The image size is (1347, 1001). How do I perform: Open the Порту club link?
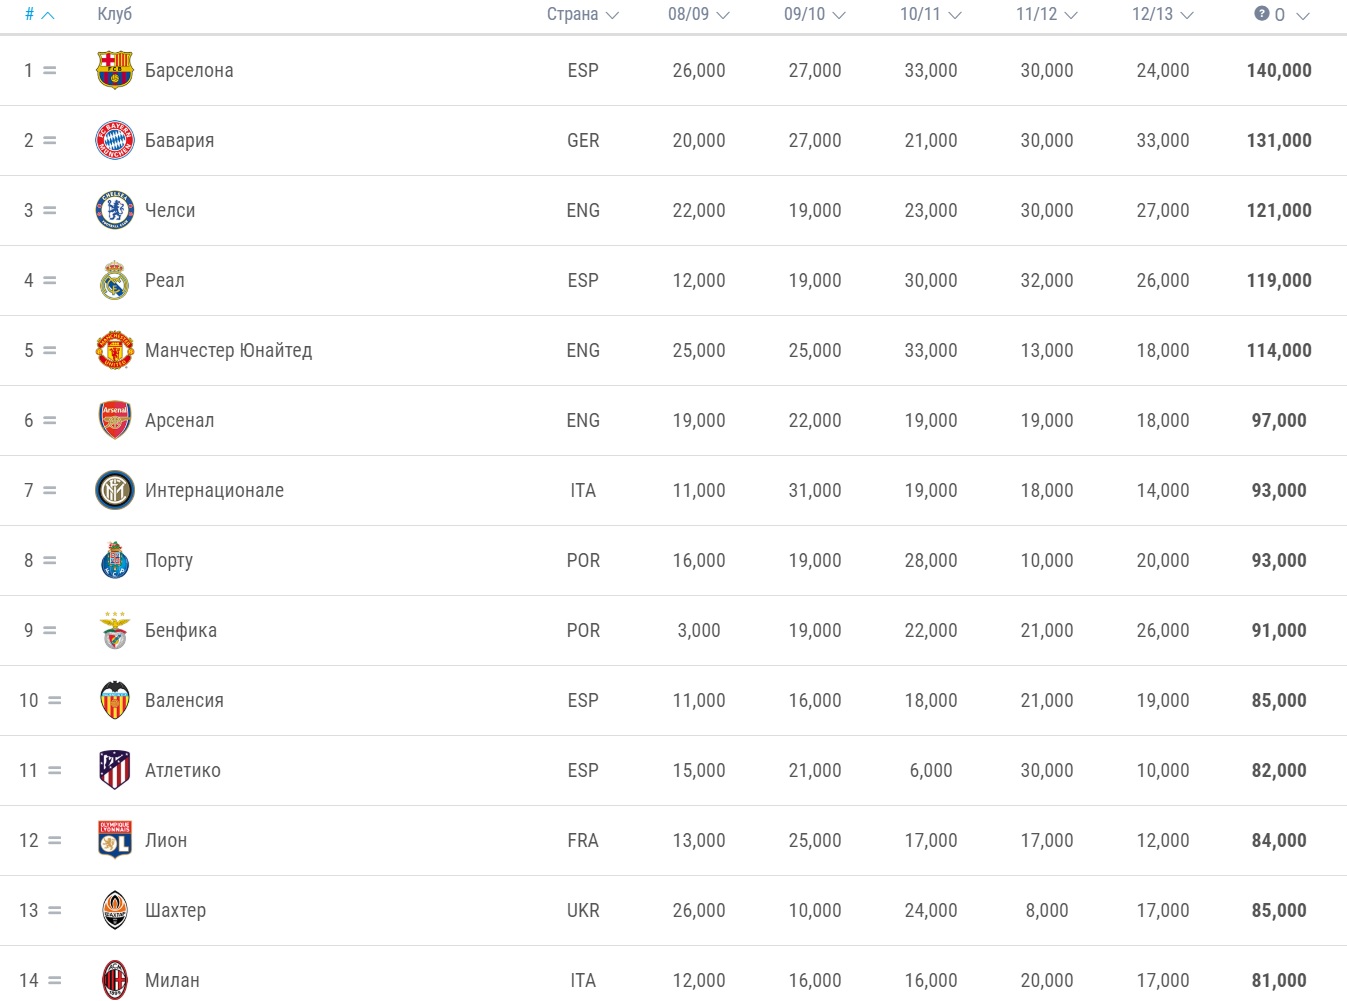(x=169, y=561)
